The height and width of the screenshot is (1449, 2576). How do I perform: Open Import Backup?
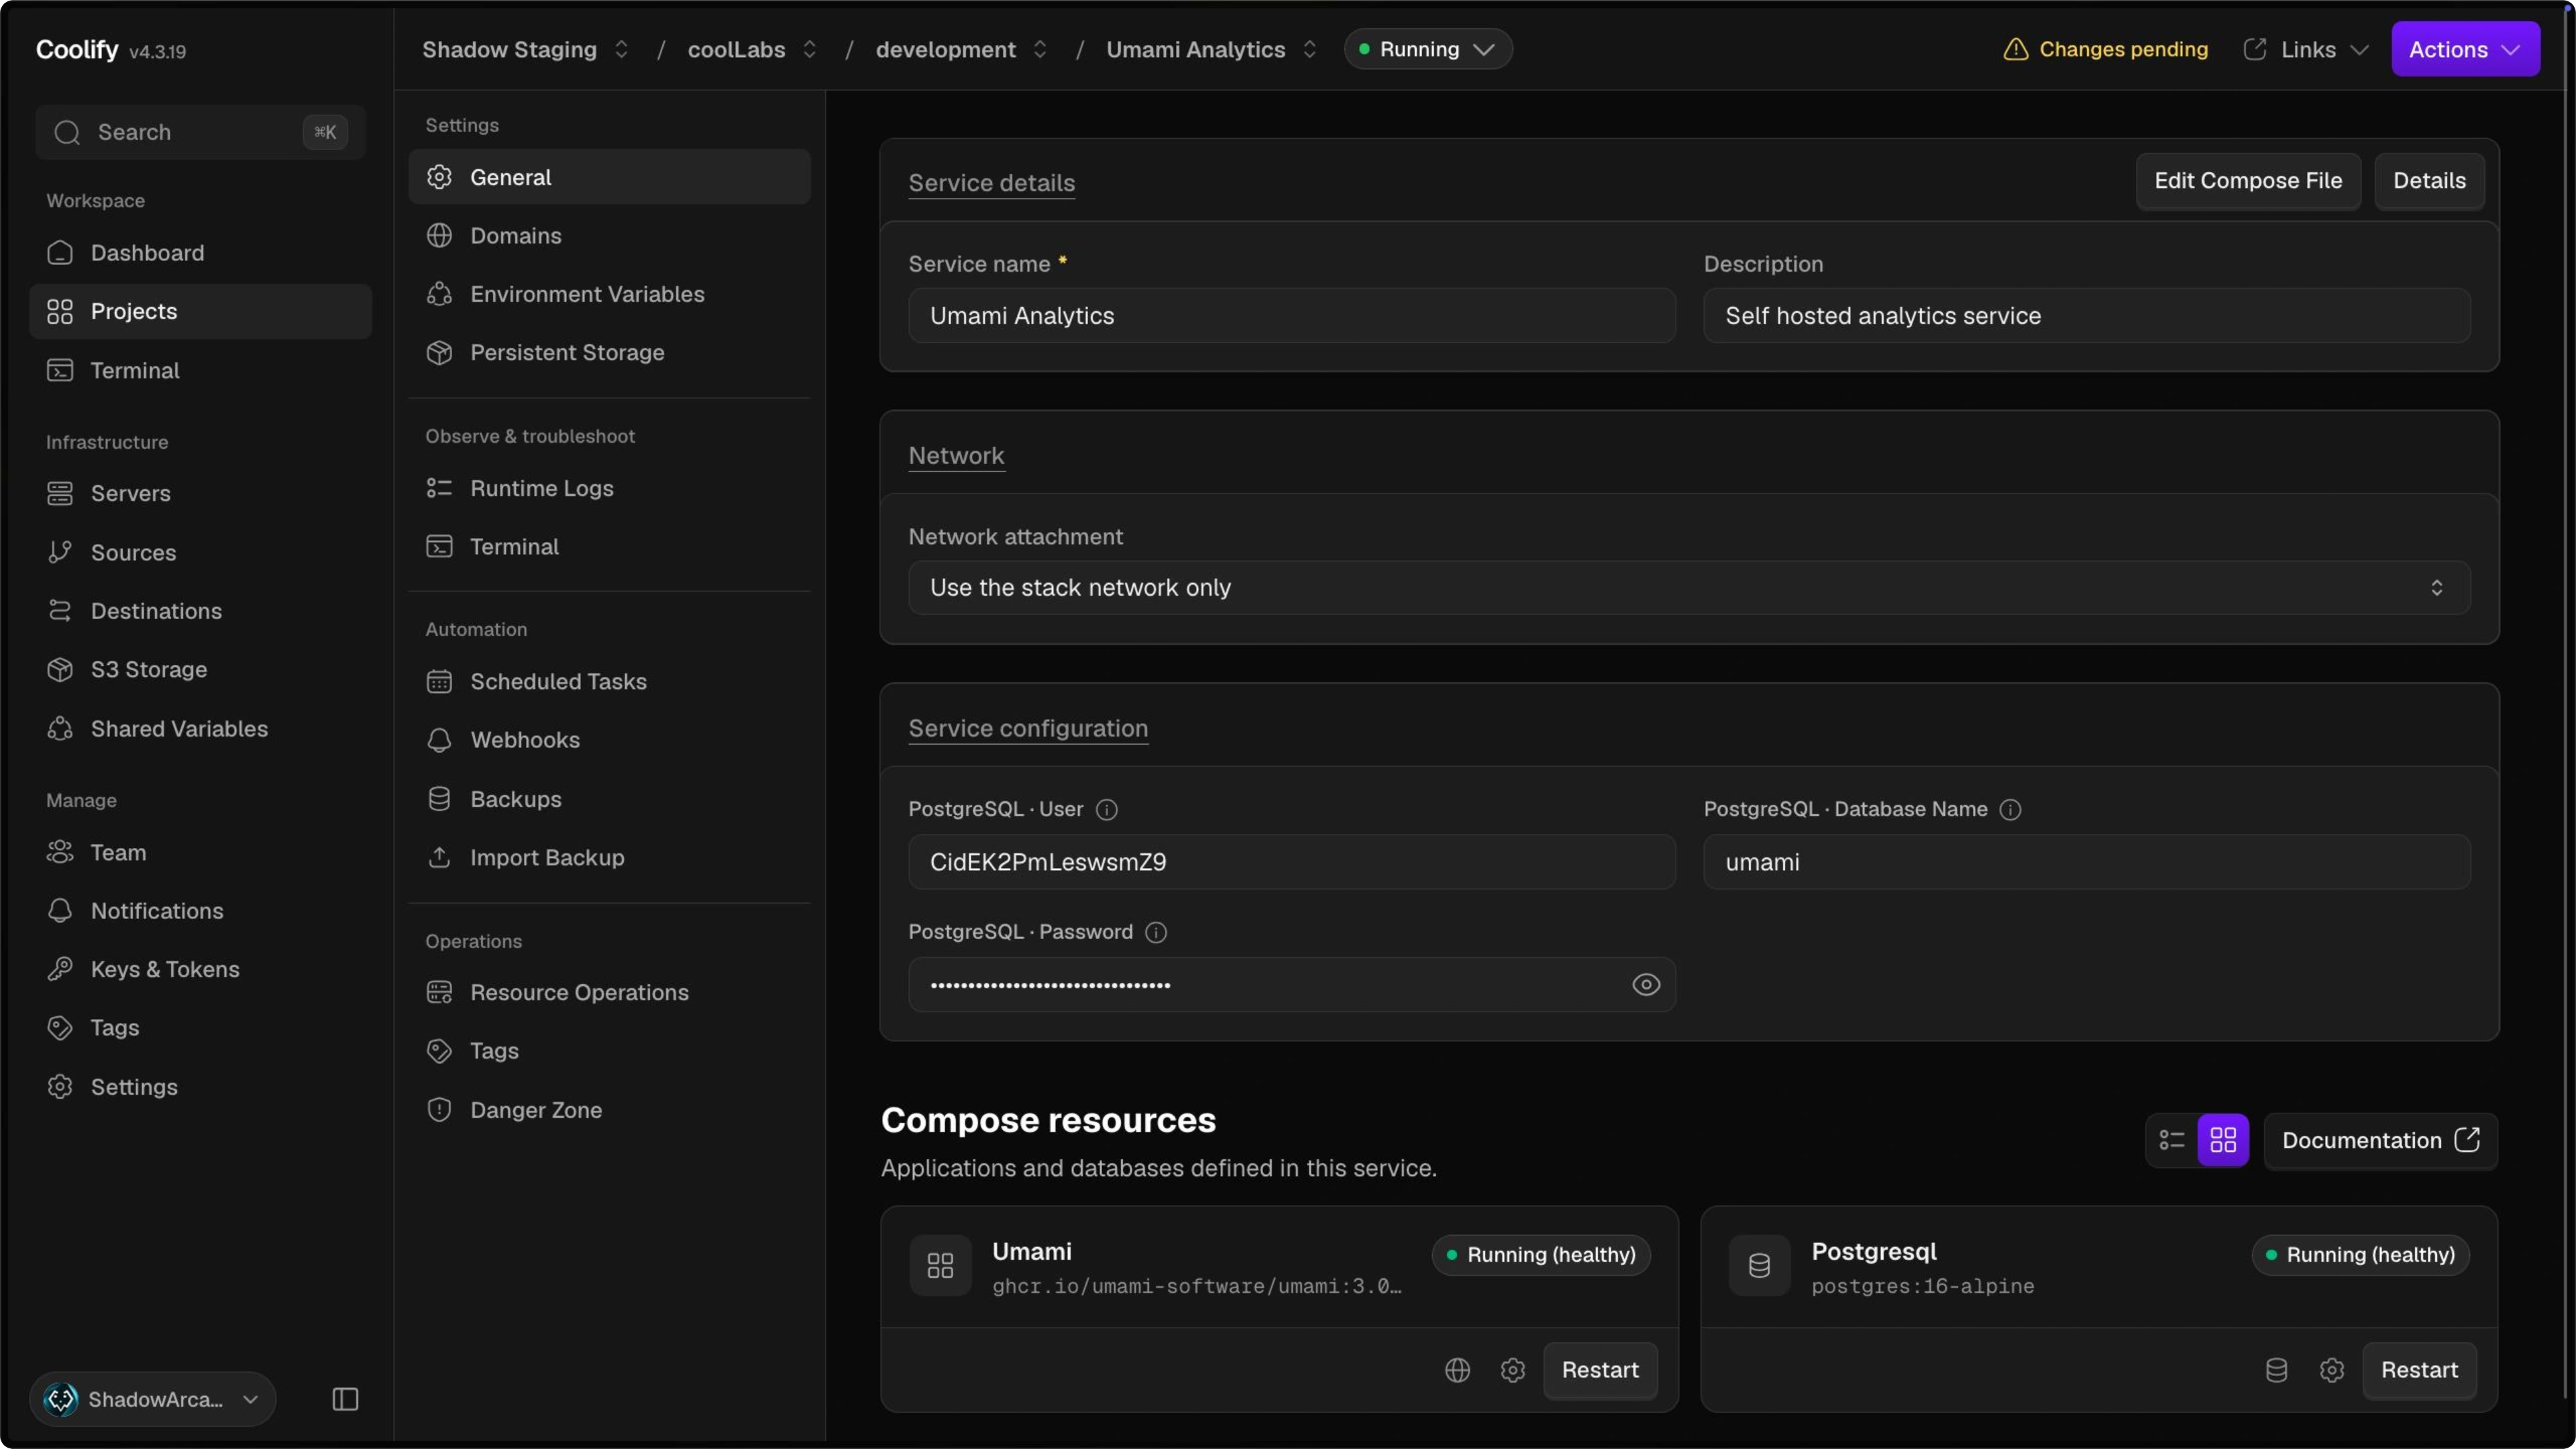[609, 857]
